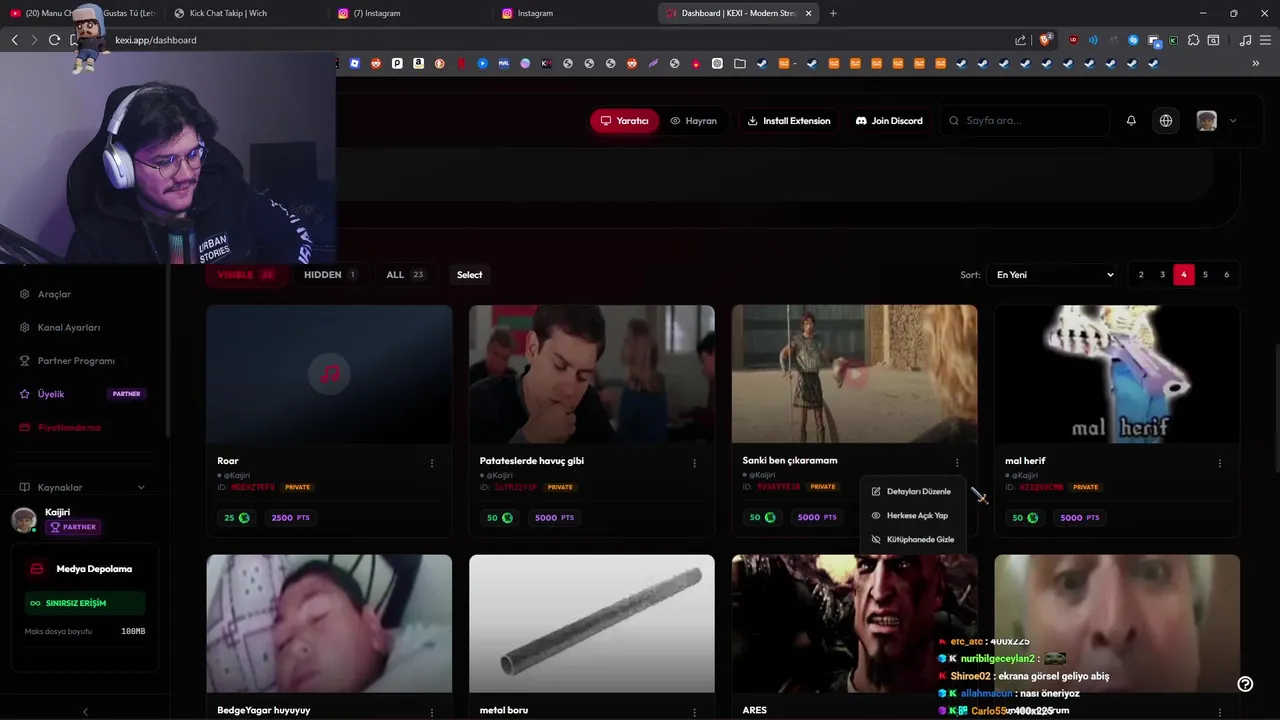Click the Medya Depolama storage icon

click(x=37, y=569)
